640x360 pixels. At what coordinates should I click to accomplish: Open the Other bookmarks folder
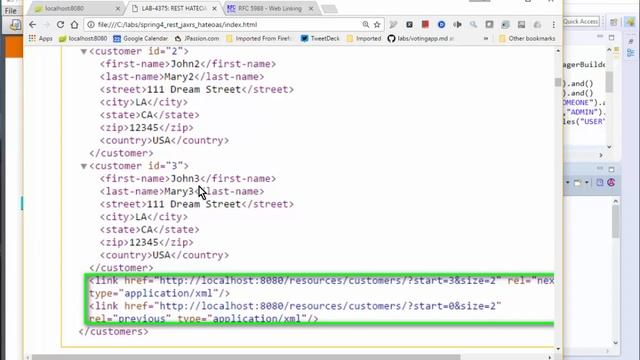527,38
